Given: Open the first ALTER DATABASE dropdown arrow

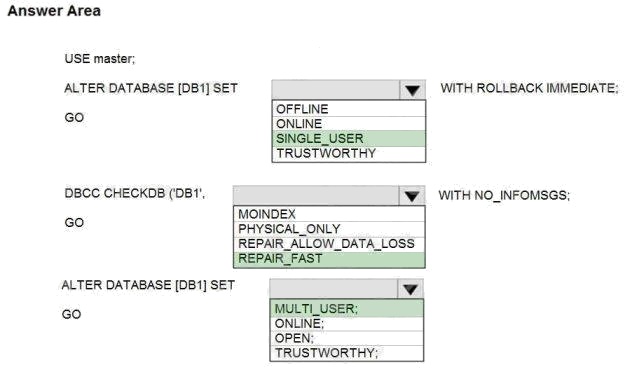Looking at the screenshot, I should (412, 90).
